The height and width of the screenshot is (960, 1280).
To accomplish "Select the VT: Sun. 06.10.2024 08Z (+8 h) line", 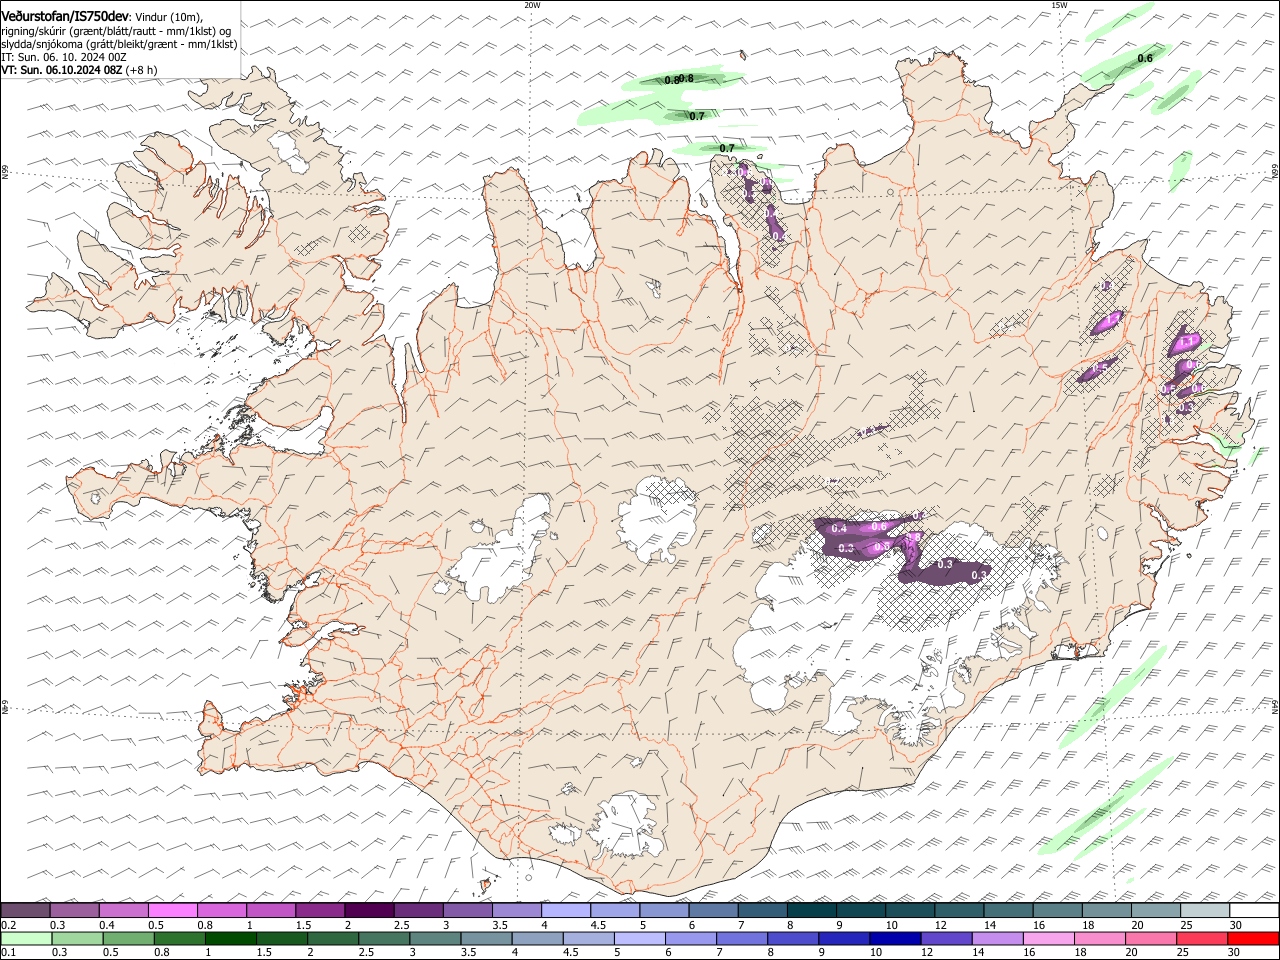I will coord(77,70).
